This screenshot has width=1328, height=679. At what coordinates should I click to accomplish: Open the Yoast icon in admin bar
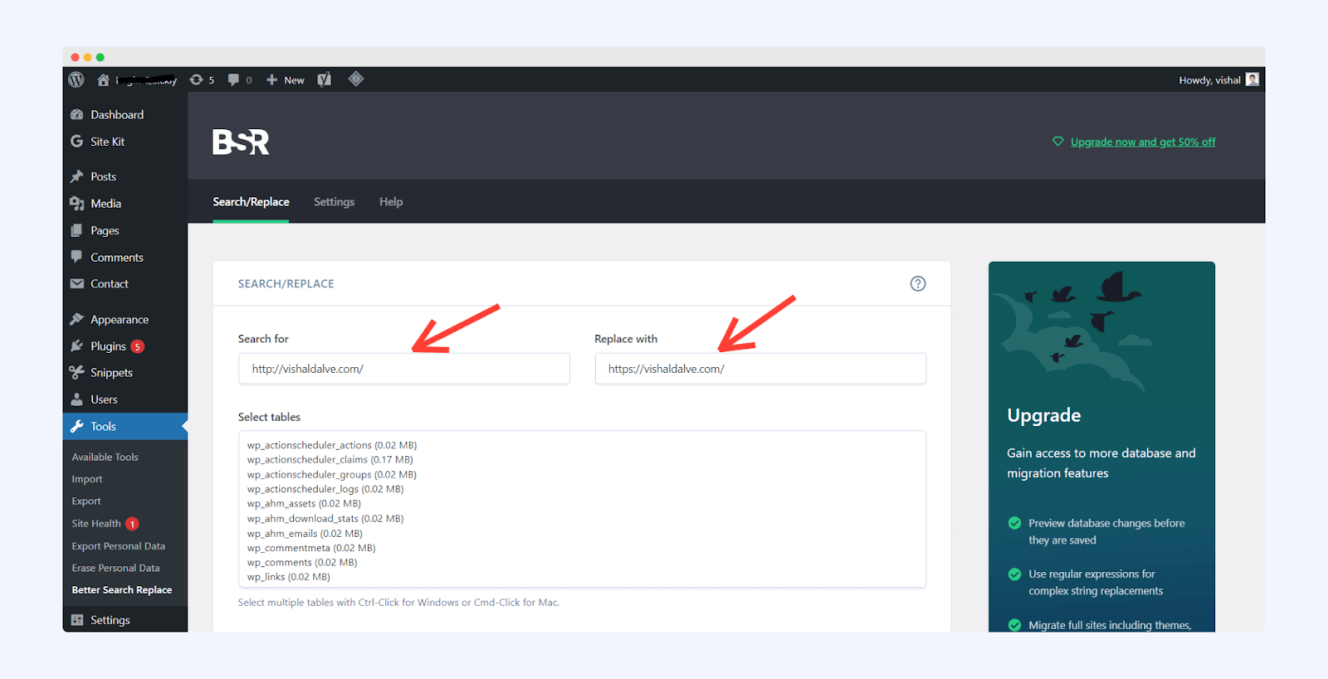(324, 80)
